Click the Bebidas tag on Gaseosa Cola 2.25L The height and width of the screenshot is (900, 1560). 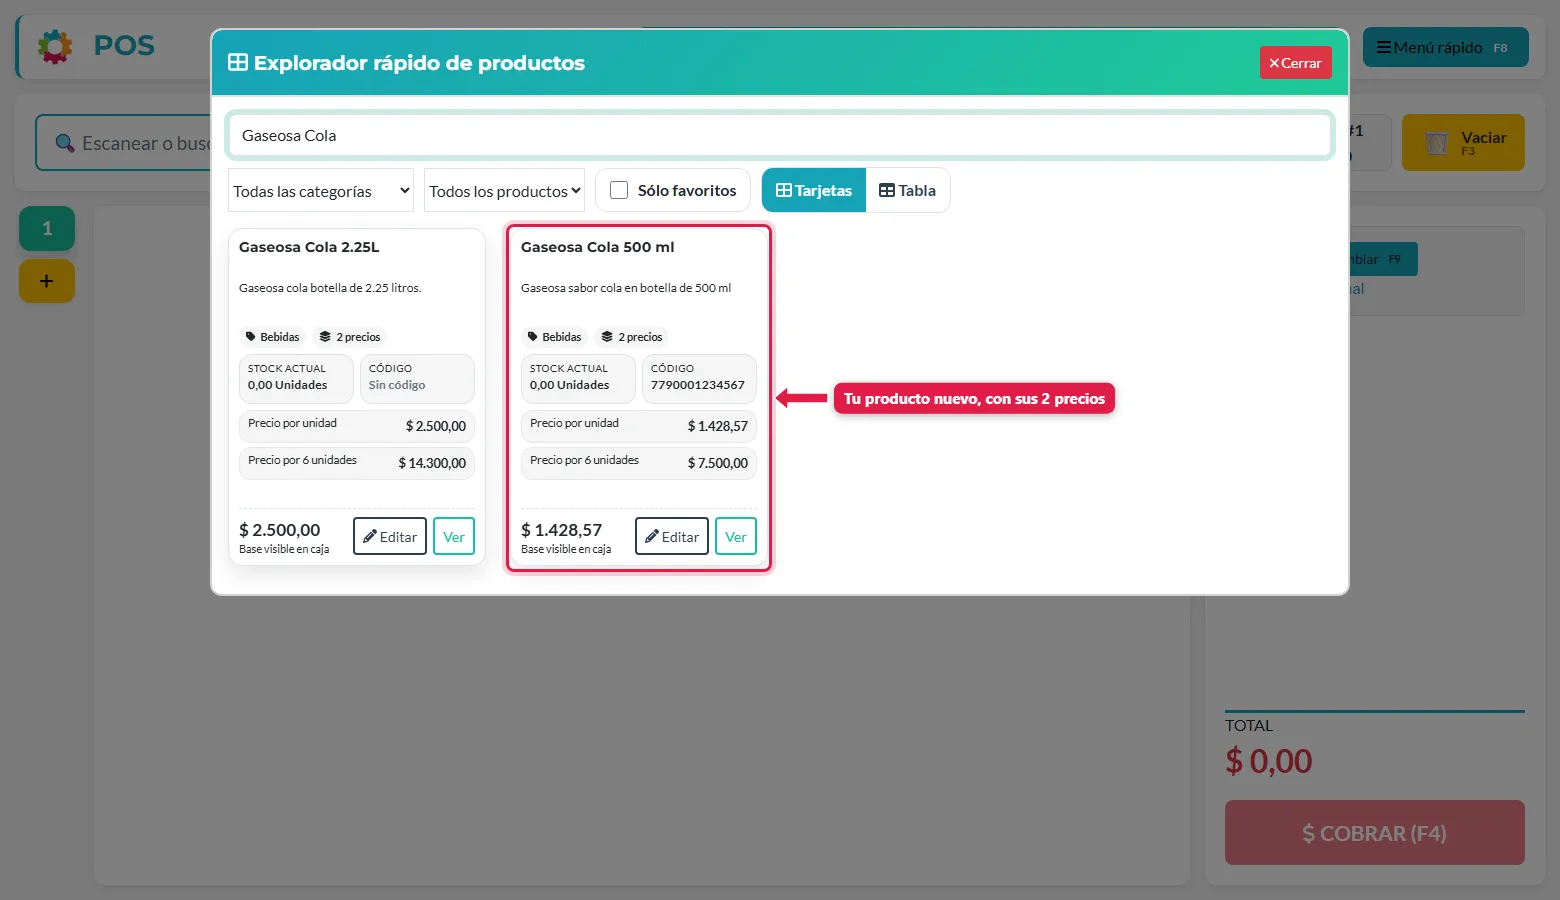pyautogui.click(x=272, y=337)
